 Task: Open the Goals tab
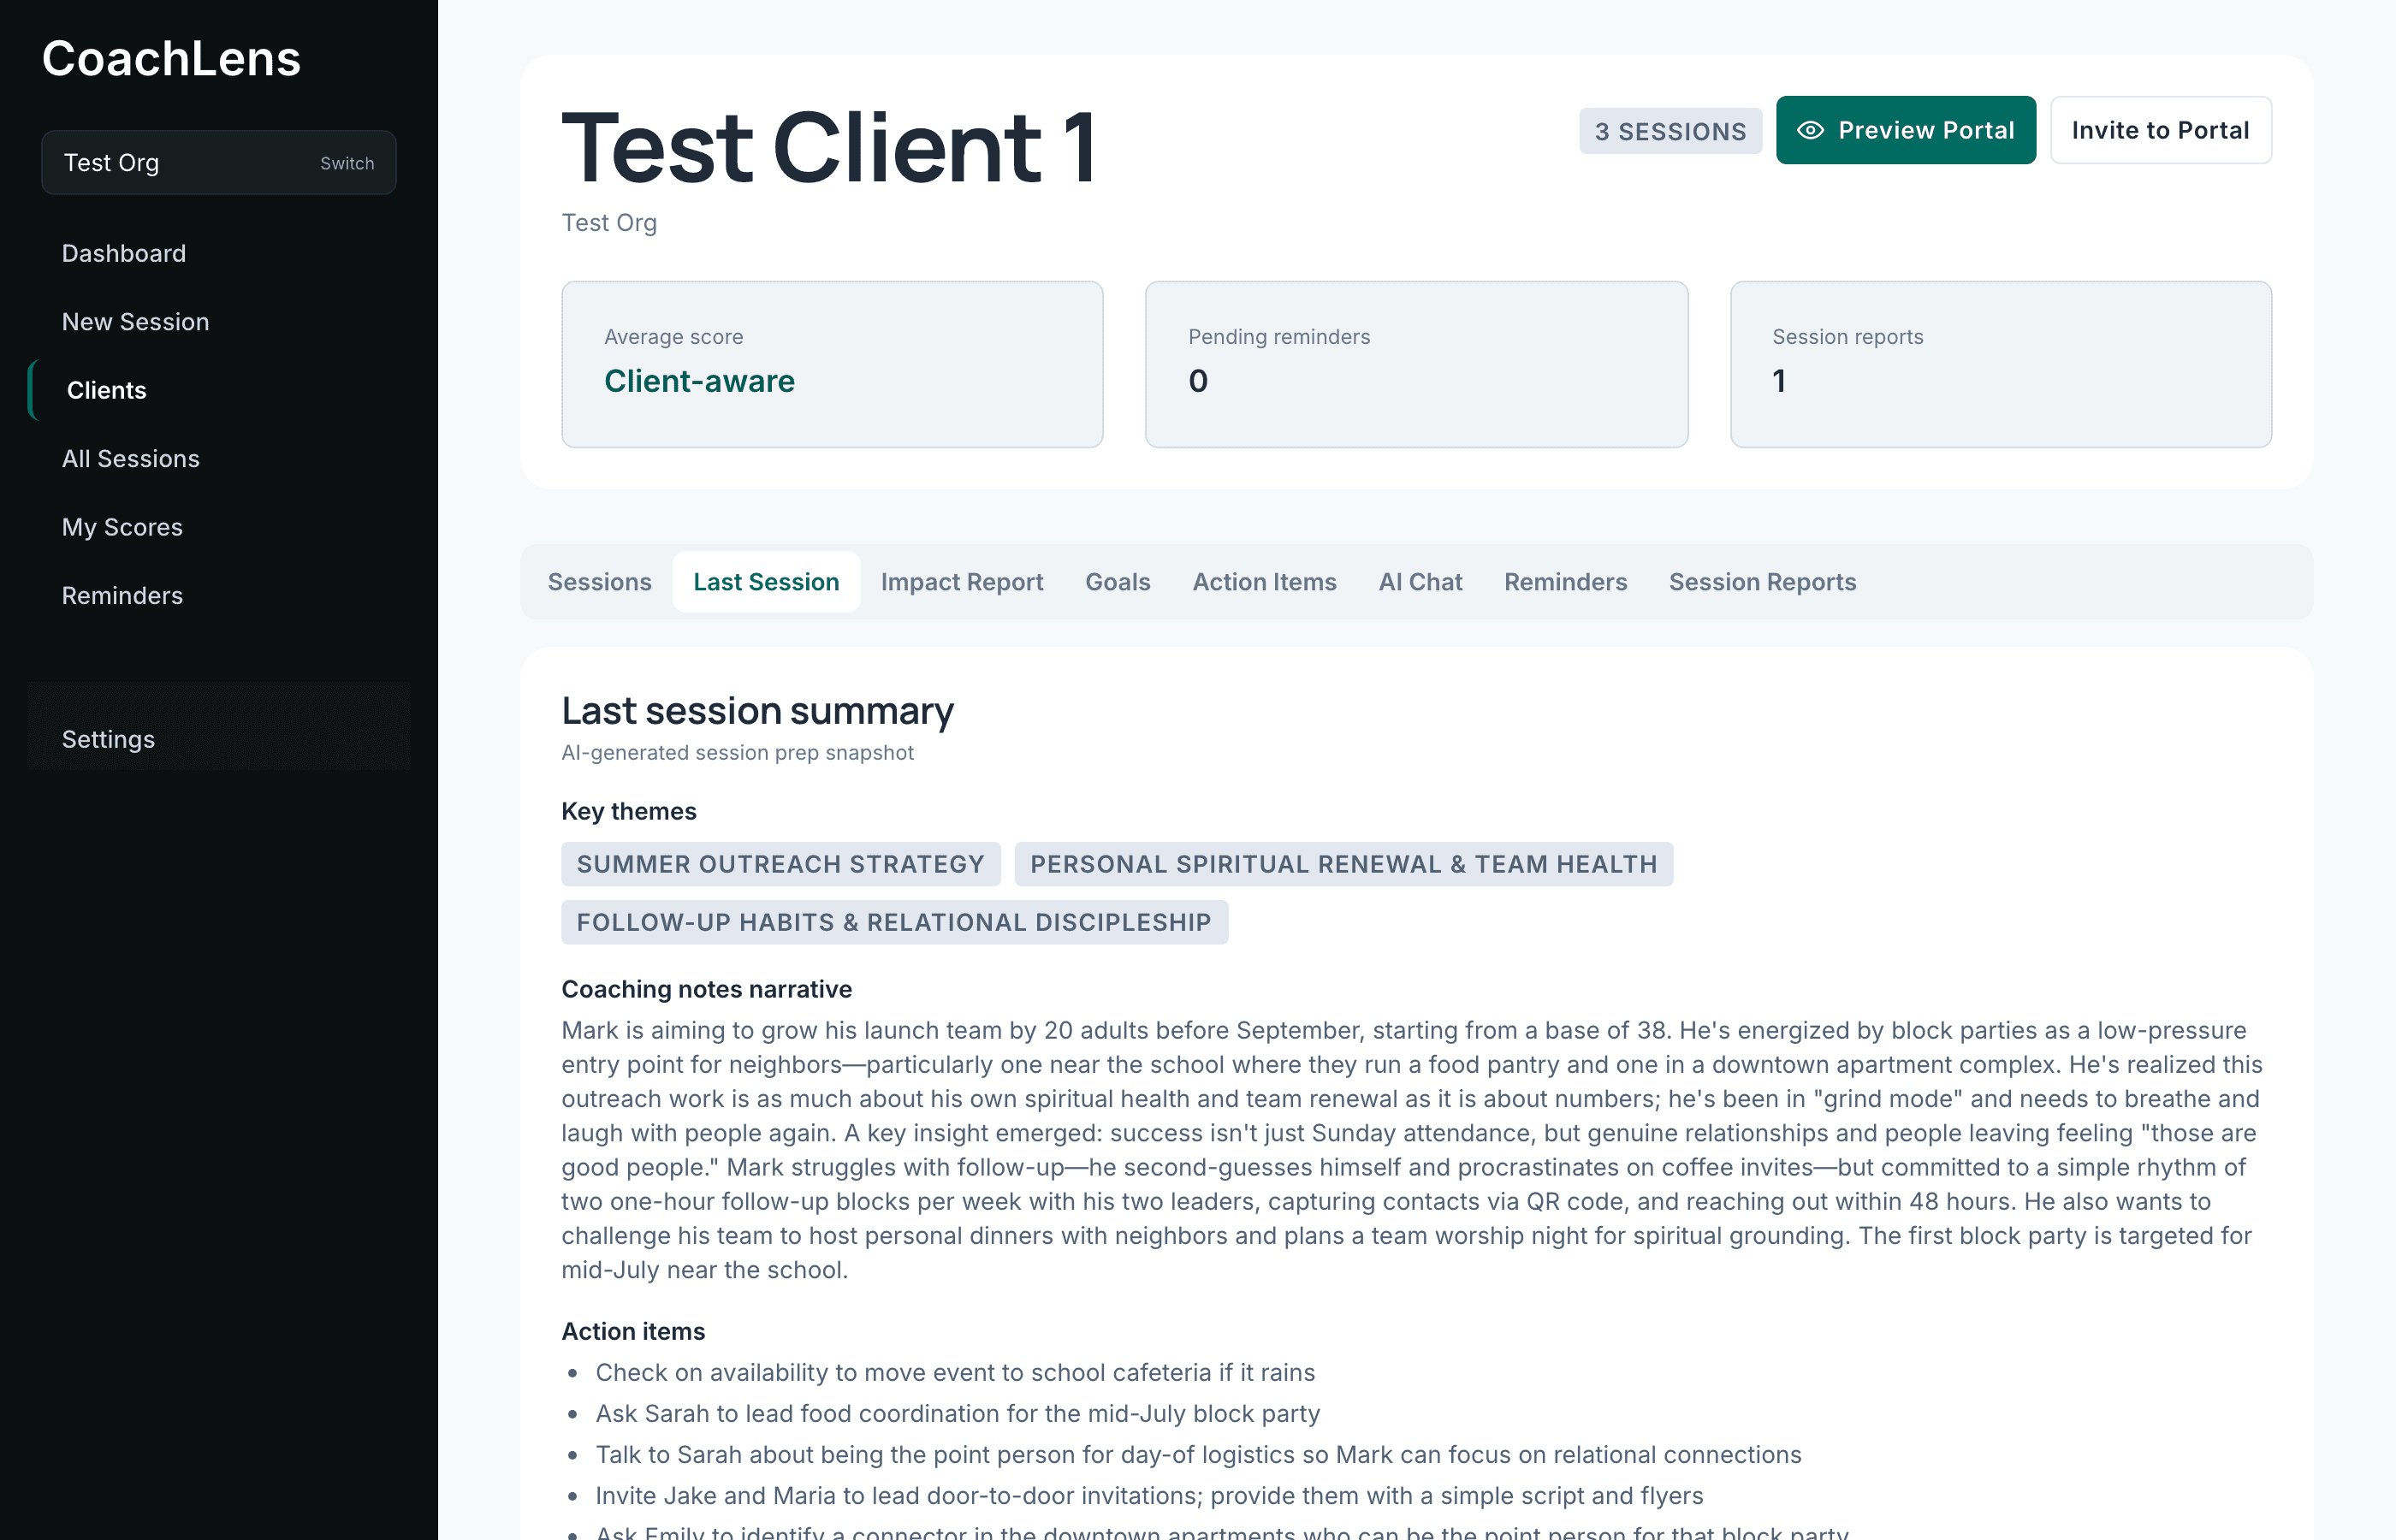1117,582
